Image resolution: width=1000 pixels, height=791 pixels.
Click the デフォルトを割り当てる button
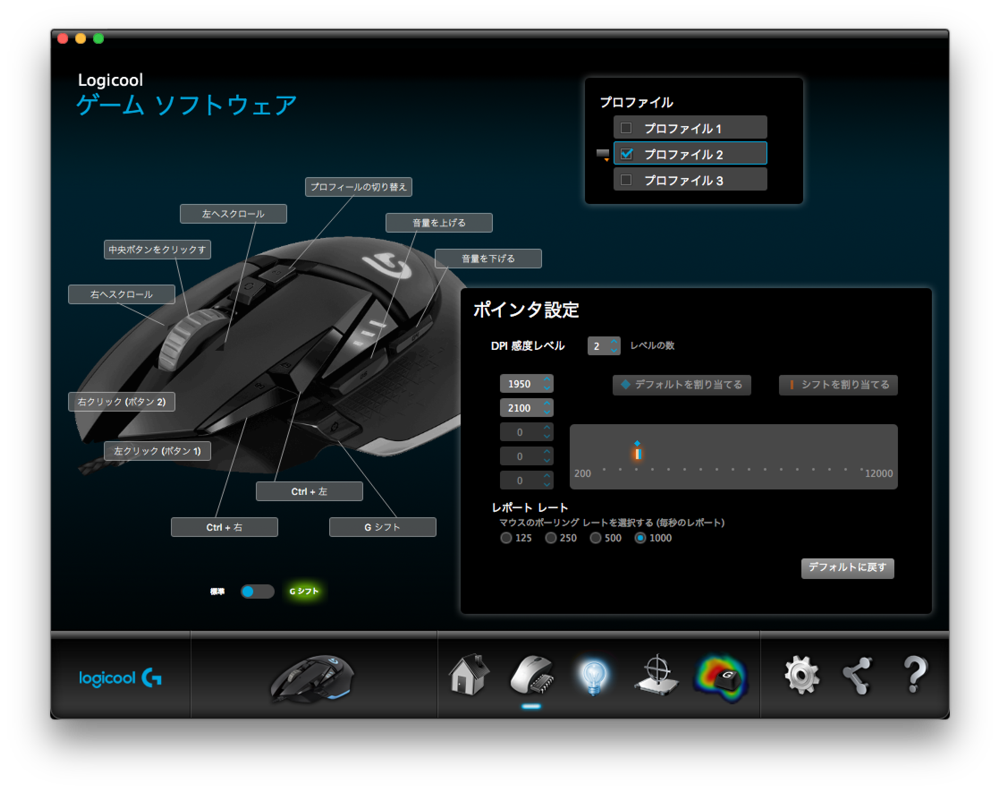682,385
